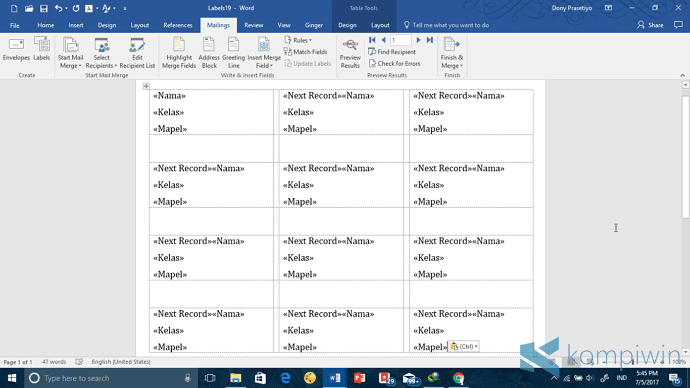
Task: Open Select Recipients dropdown
Action: 102,53
